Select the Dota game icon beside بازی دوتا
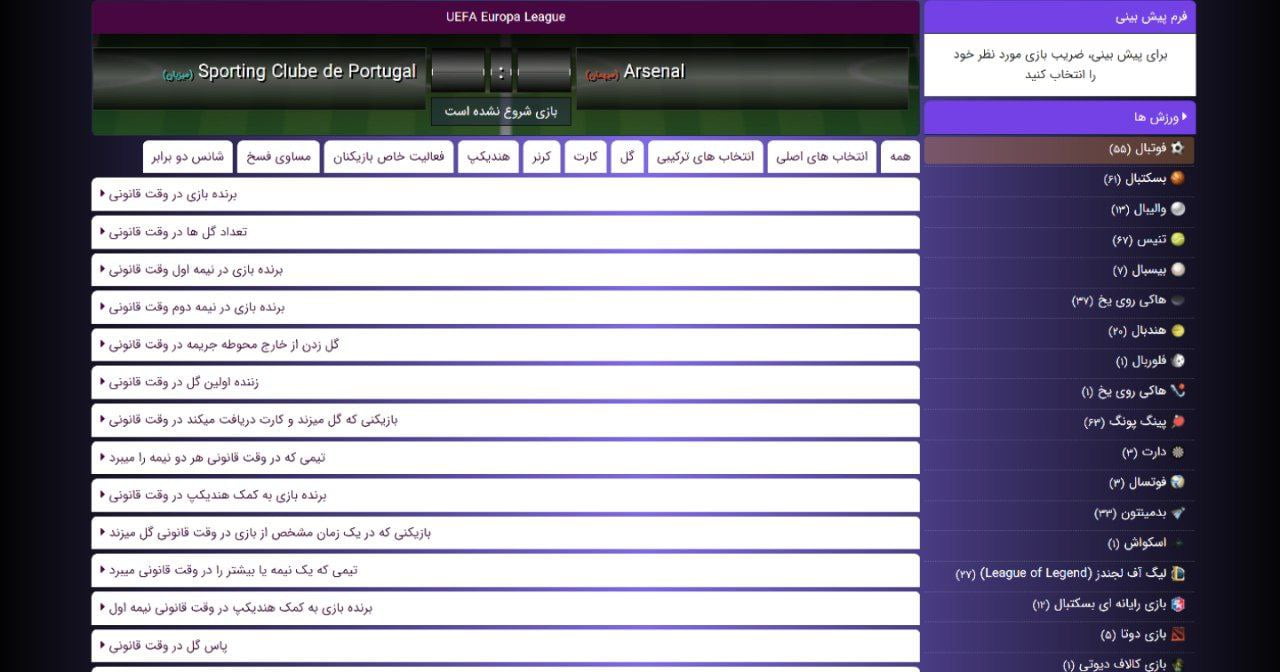 click(x=1177, y=634)
